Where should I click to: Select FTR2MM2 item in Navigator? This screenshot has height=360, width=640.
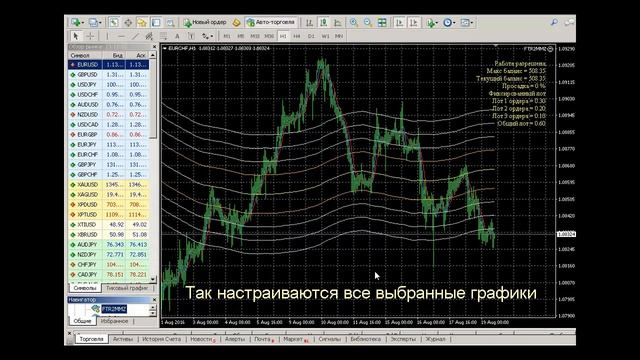coord(114,309)
